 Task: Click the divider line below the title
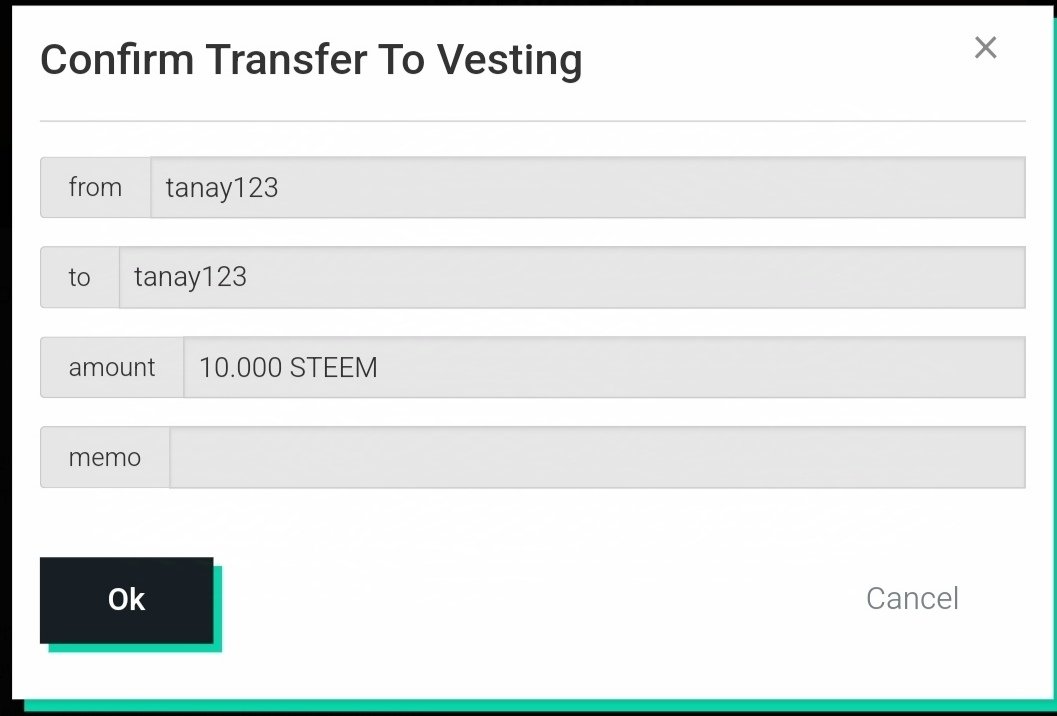tap(532, 121)
